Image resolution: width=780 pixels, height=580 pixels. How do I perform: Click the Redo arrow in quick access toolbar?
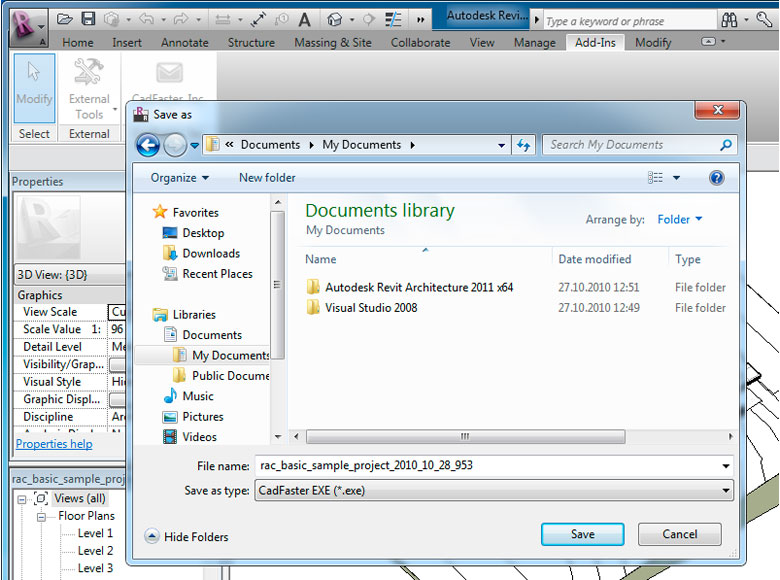click(181, 19)
